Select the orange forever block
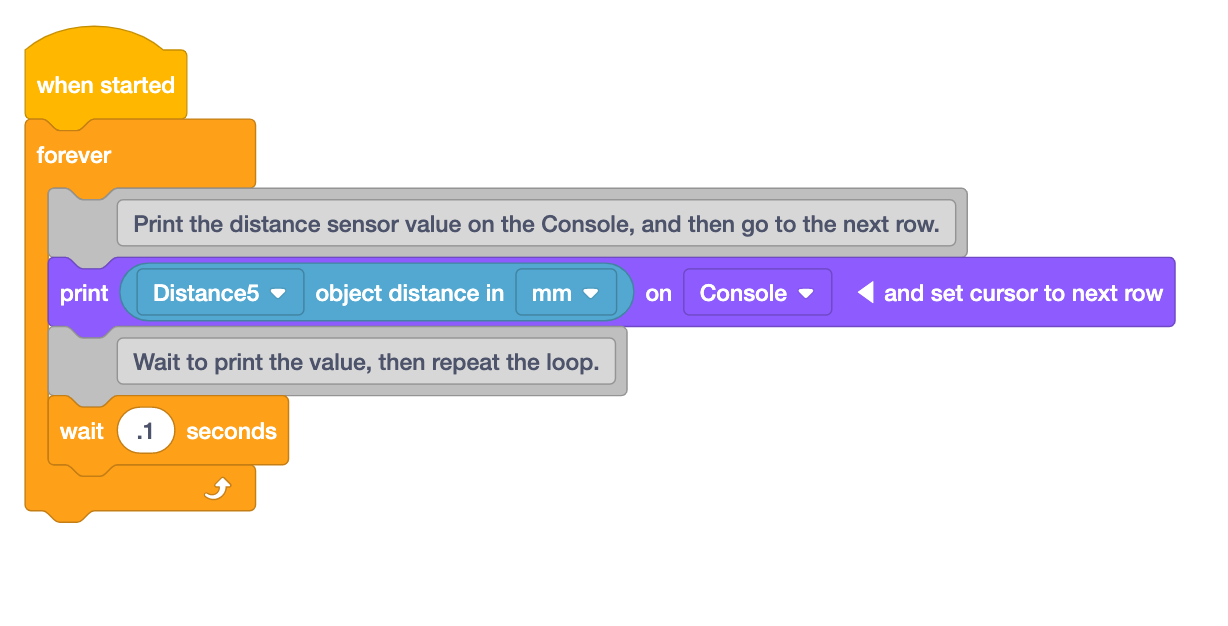This screenshot has width=1228, height=626. pyautogui.click(x=75, y=155)
